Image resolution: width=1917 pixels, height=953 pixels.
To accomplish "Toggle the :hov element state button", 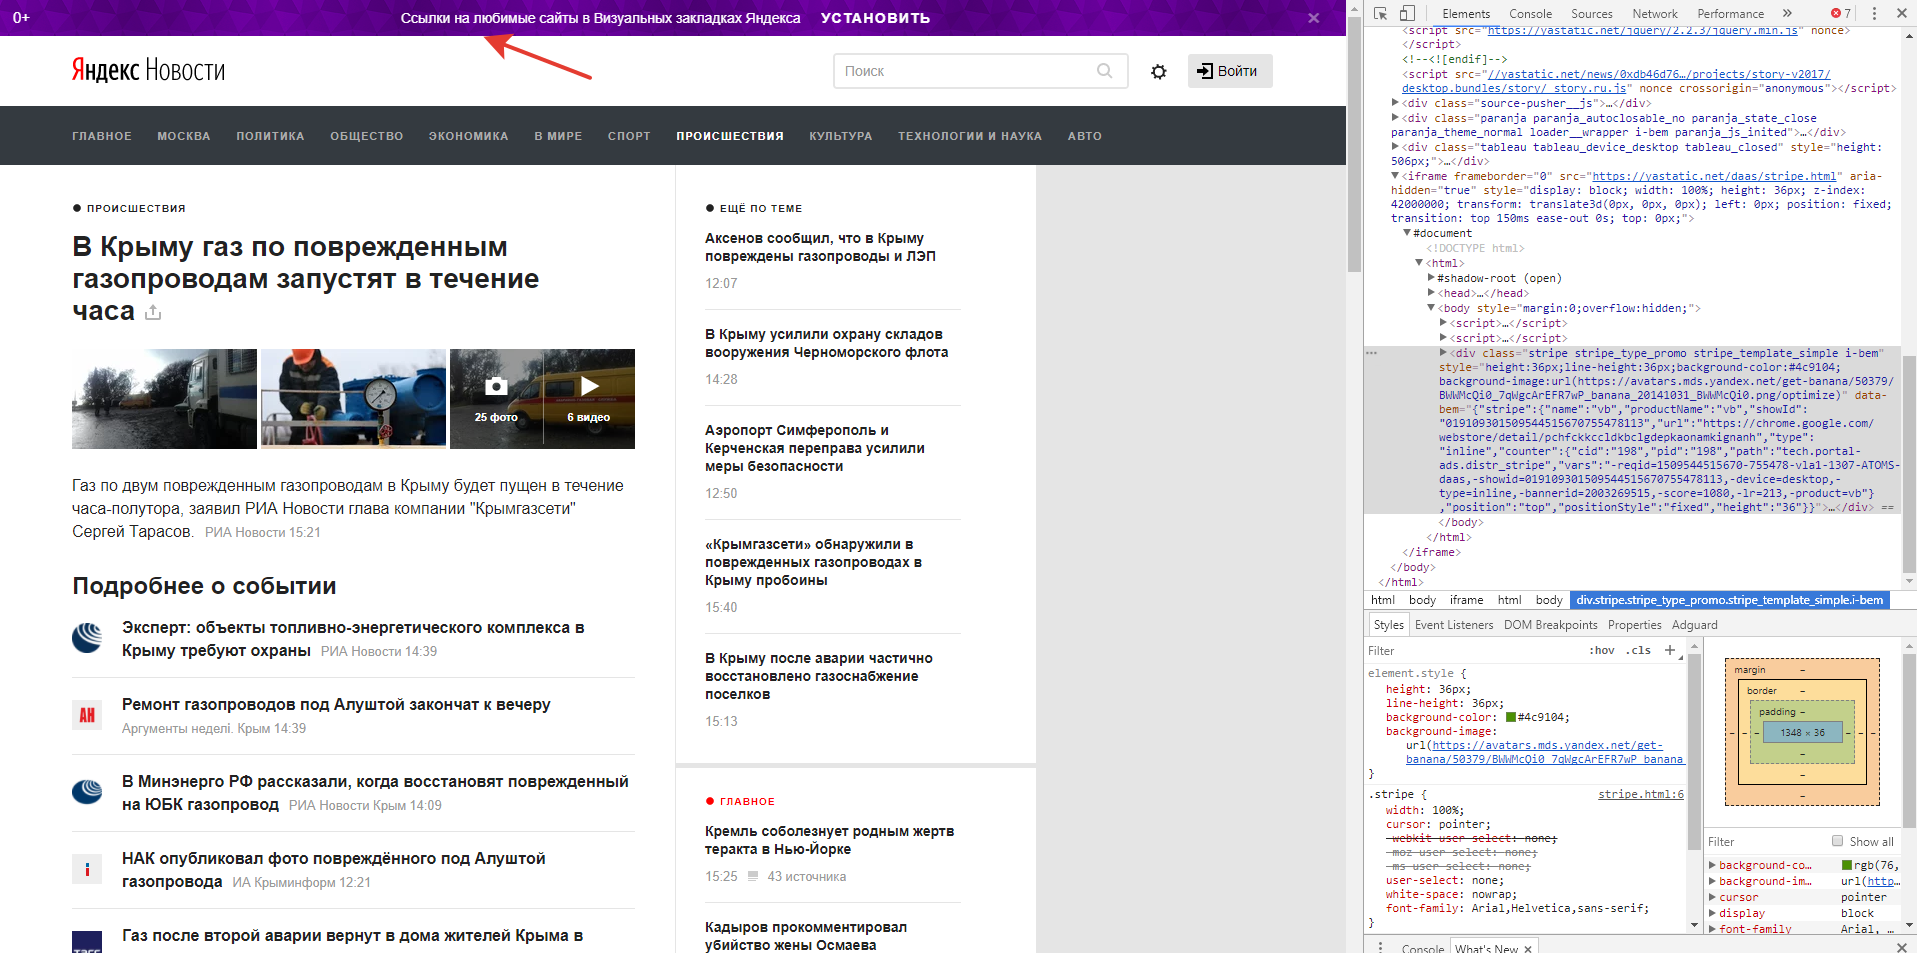I will click(1602, 650).
